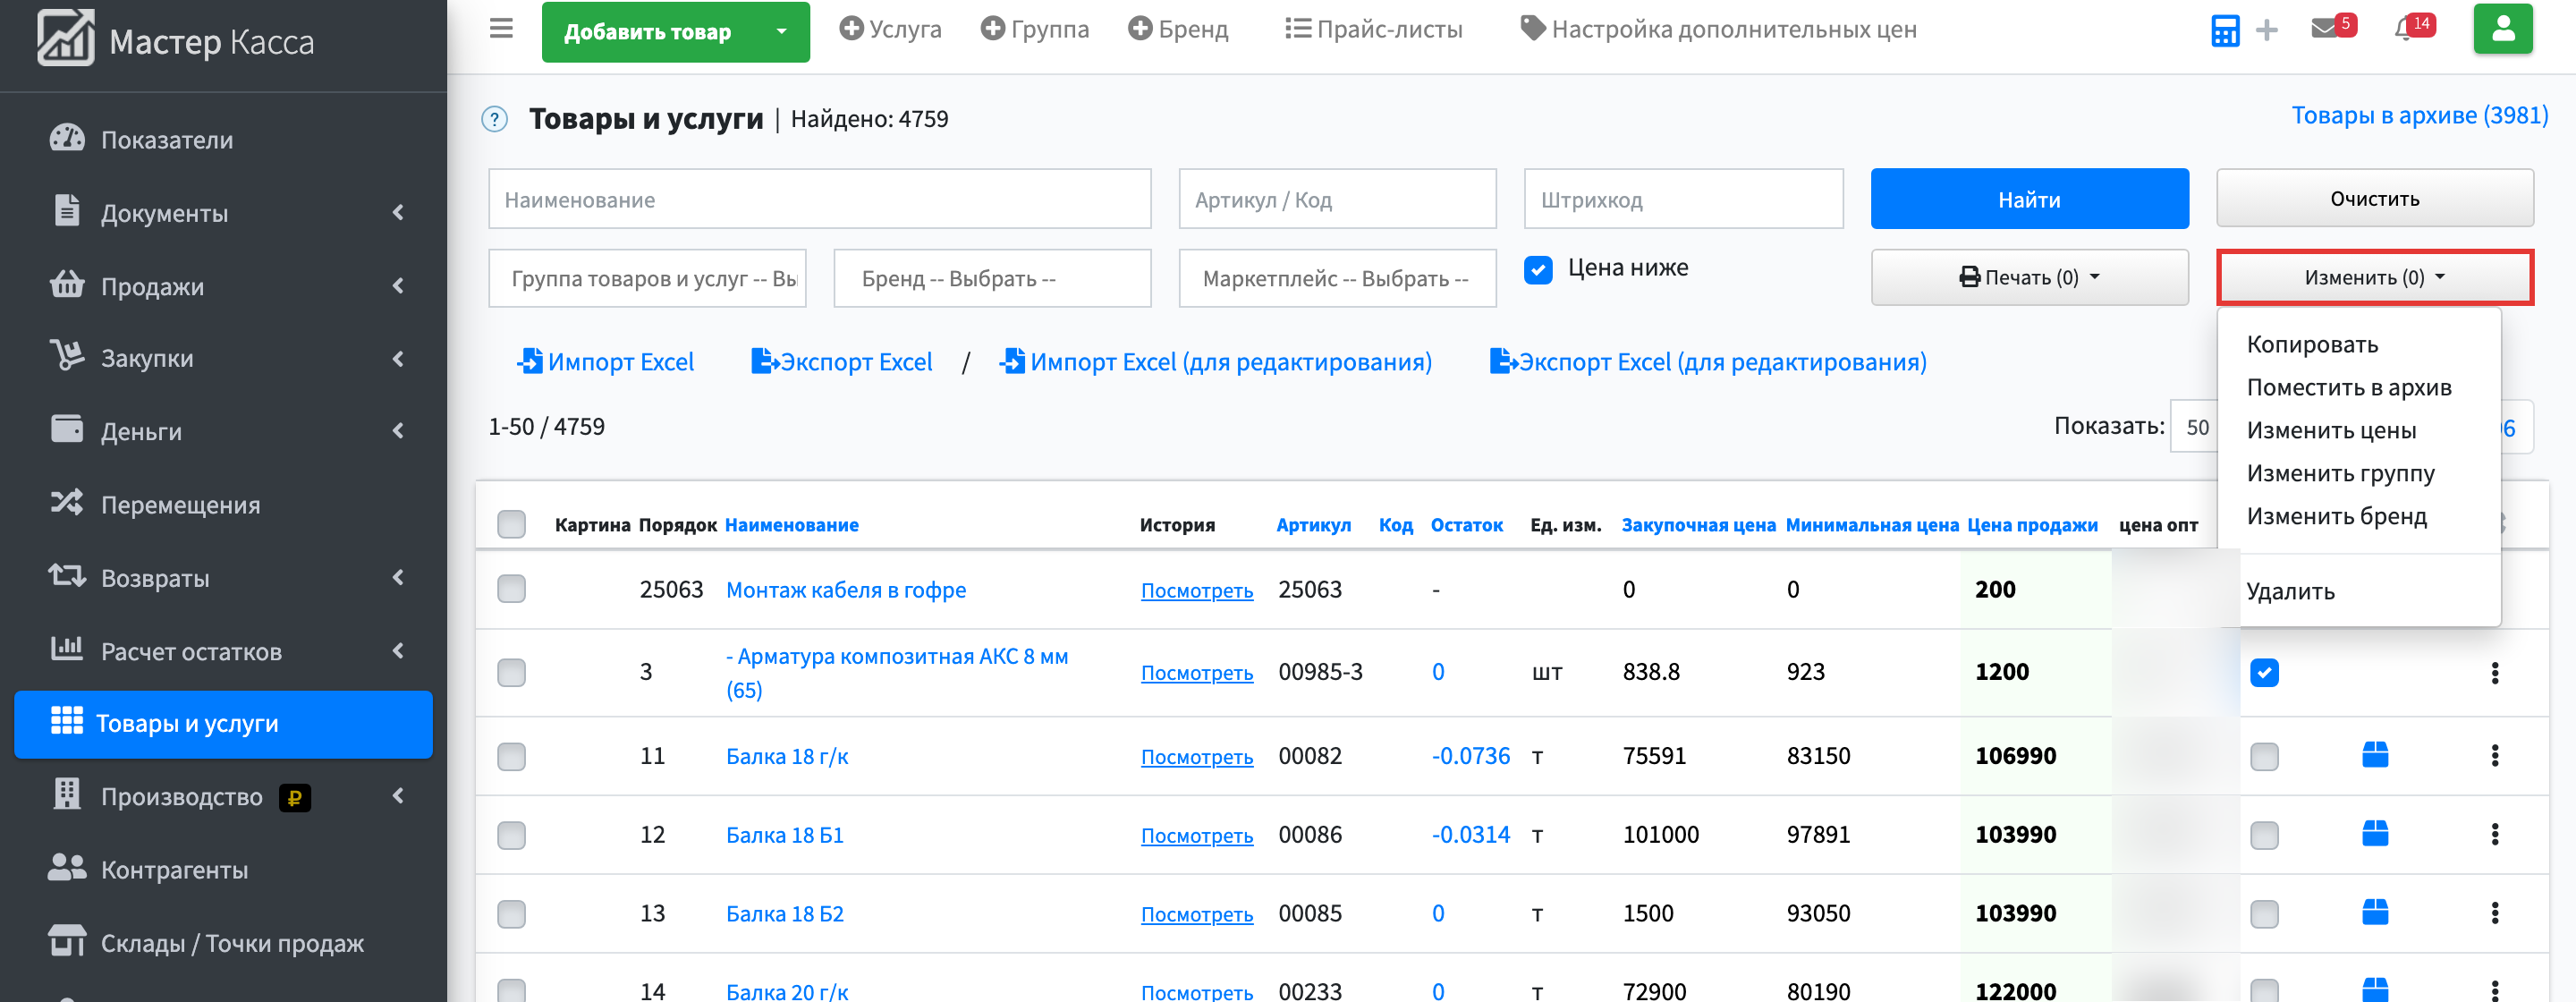This screenshot has height=1002, width=2576.
Task: Click the plus icon beside calculator
Action: [2267, 31]
